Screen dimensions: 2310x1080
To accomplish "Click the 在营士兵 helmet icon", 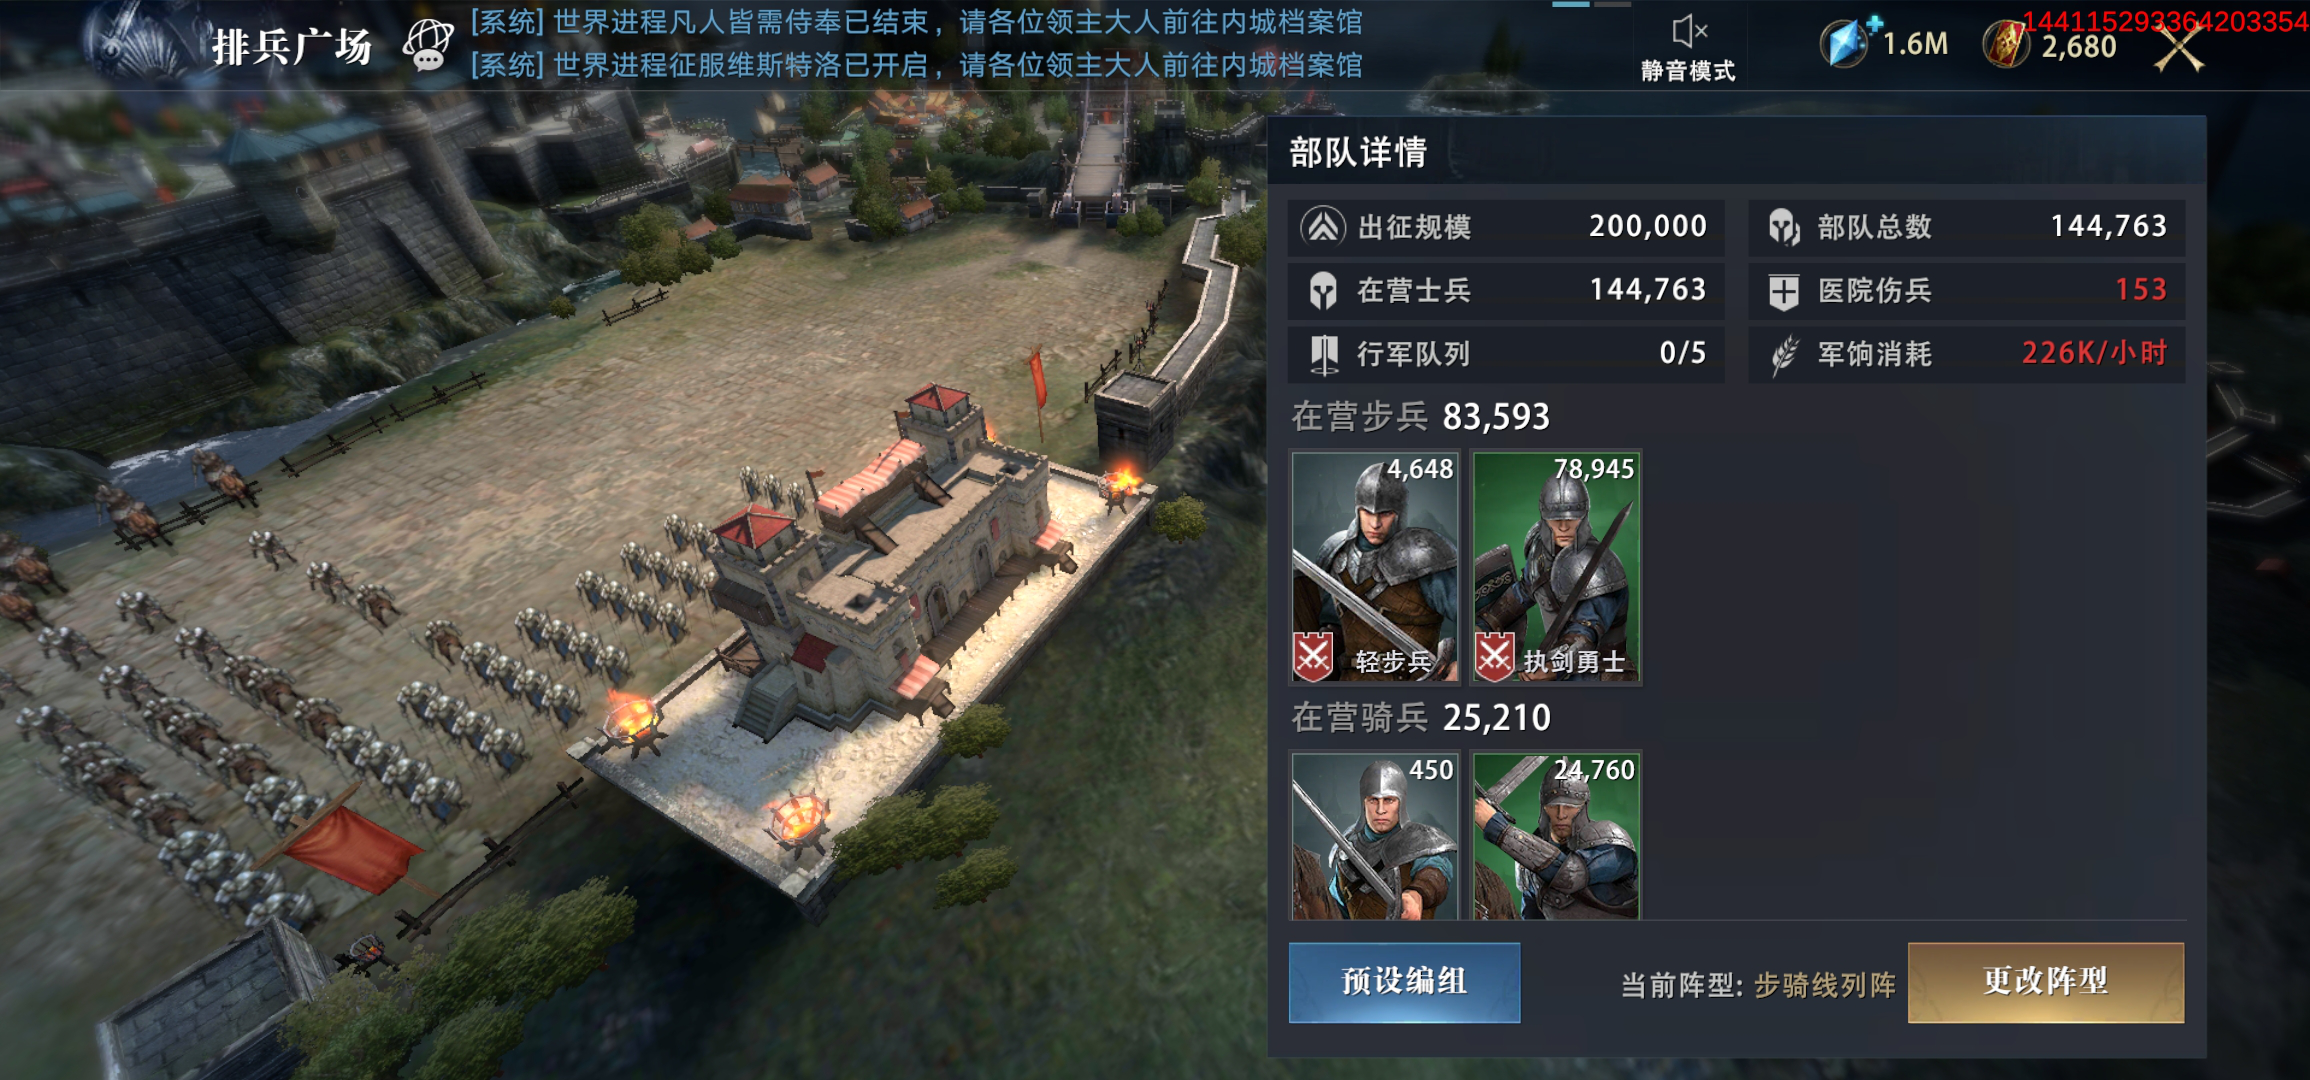I will [x=1323, y=291].
